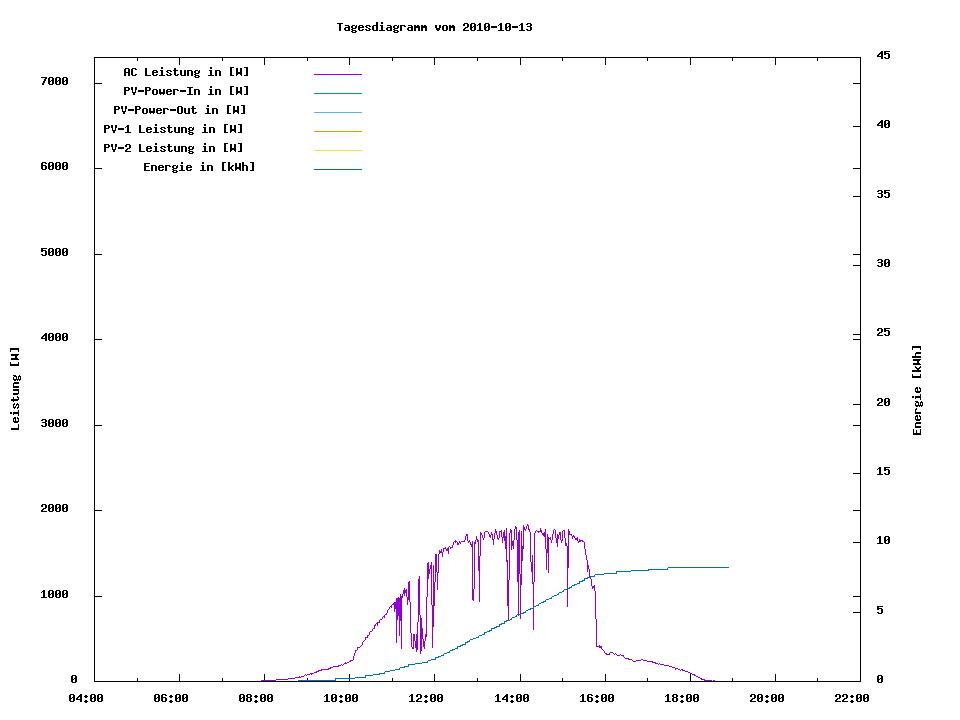The image size is (960, 720).
Task: Click the light blue PV-Power-Out legend line
Action: 337,112
